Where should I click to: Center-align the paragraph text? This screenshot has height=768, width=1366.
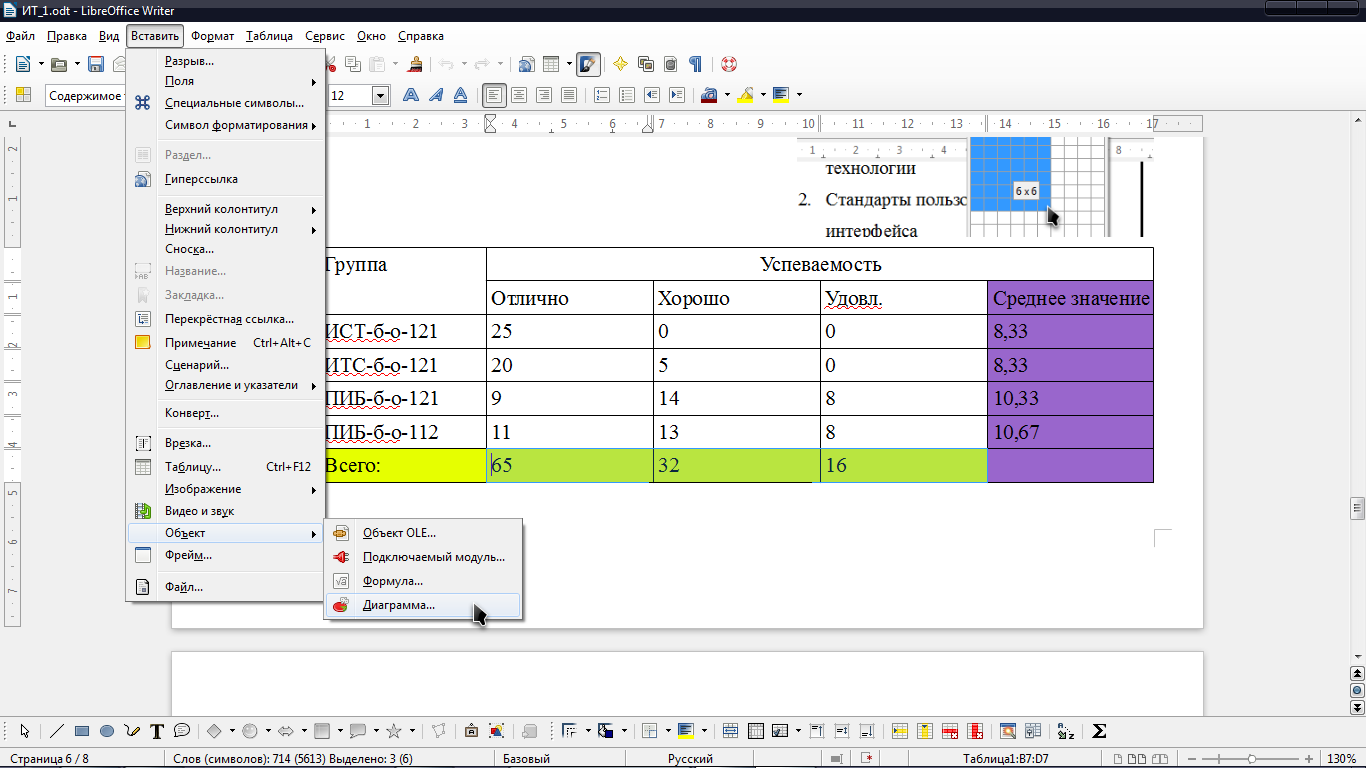(x=519, y=95)
